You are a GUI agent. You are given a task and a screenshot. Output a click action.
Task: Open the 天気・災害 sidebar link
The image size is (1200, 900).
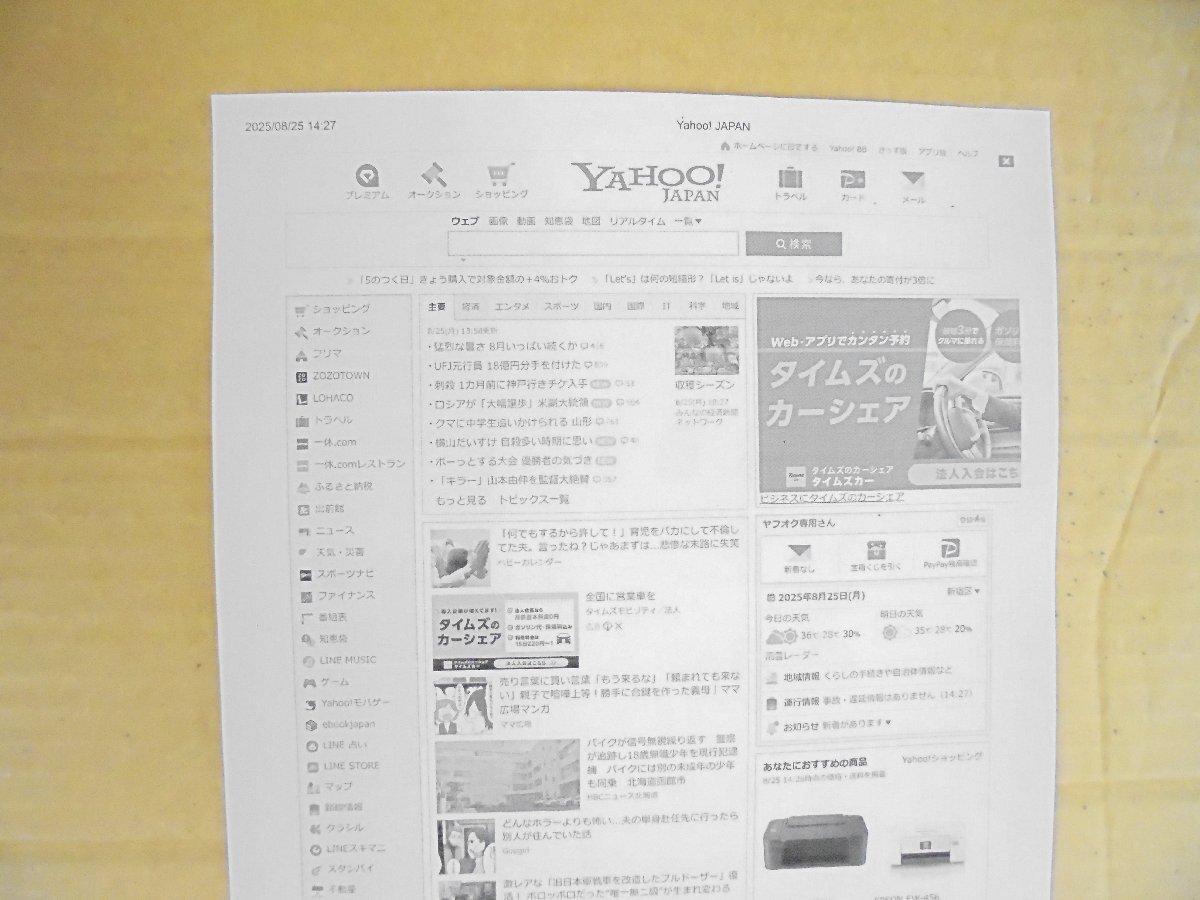click(340, 552)
